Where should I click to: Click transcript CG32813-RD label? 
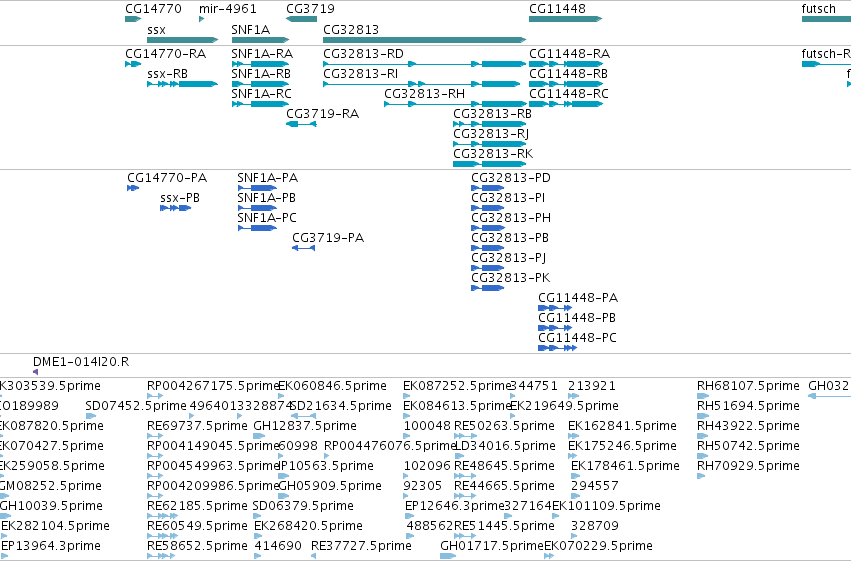[x=364, y=54]
